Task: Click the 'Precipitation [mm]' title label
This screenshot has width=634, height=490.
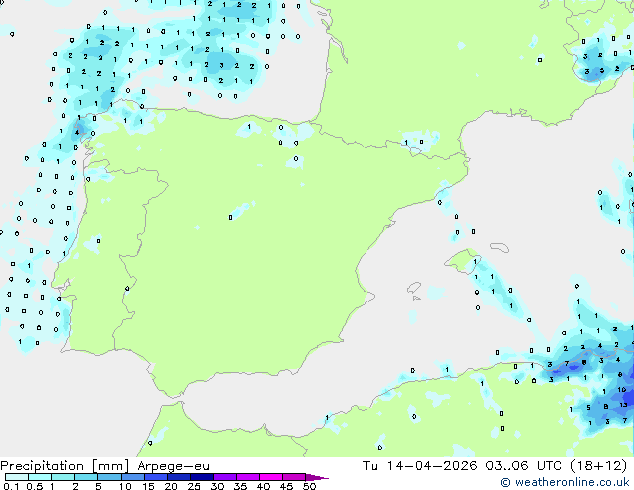Action: click(x=65, y=466)
